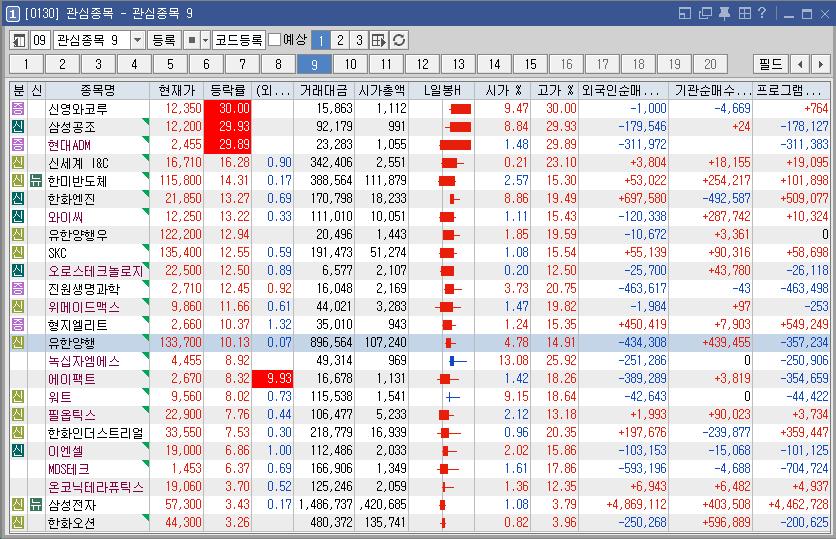
Task: Click the 외국인순매 column header
Action: point(623,90)
